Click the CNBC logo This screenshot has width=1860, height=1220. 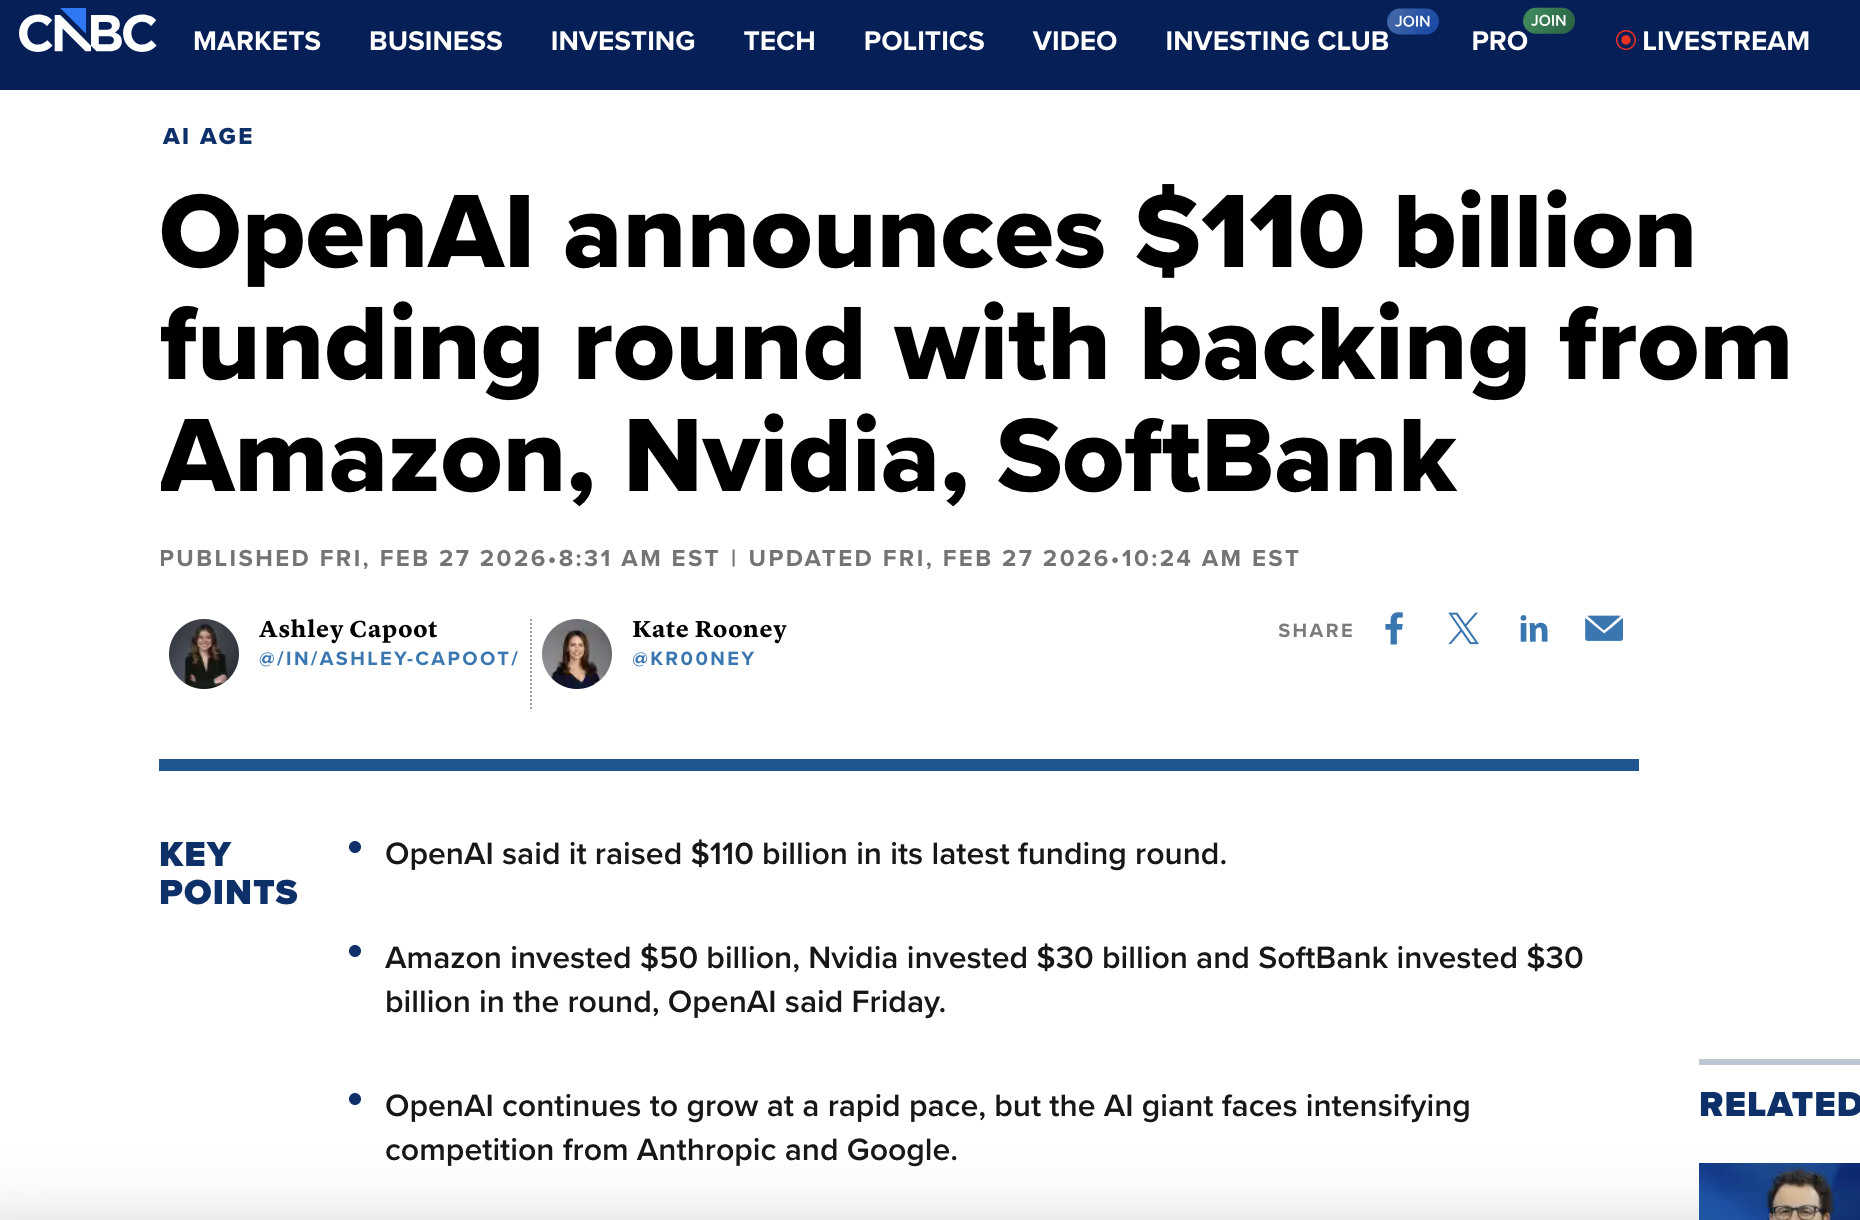(x=88, y=33)
